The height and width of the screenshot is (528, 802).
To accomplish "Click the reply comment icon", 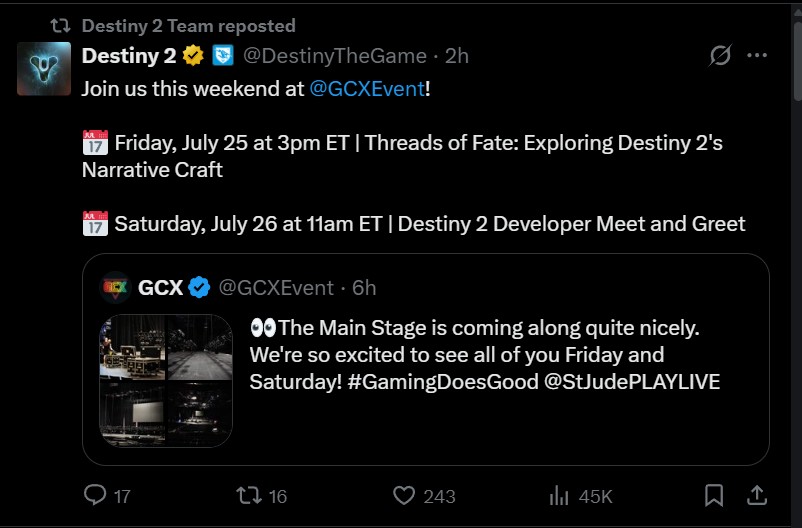I will 95,495.
